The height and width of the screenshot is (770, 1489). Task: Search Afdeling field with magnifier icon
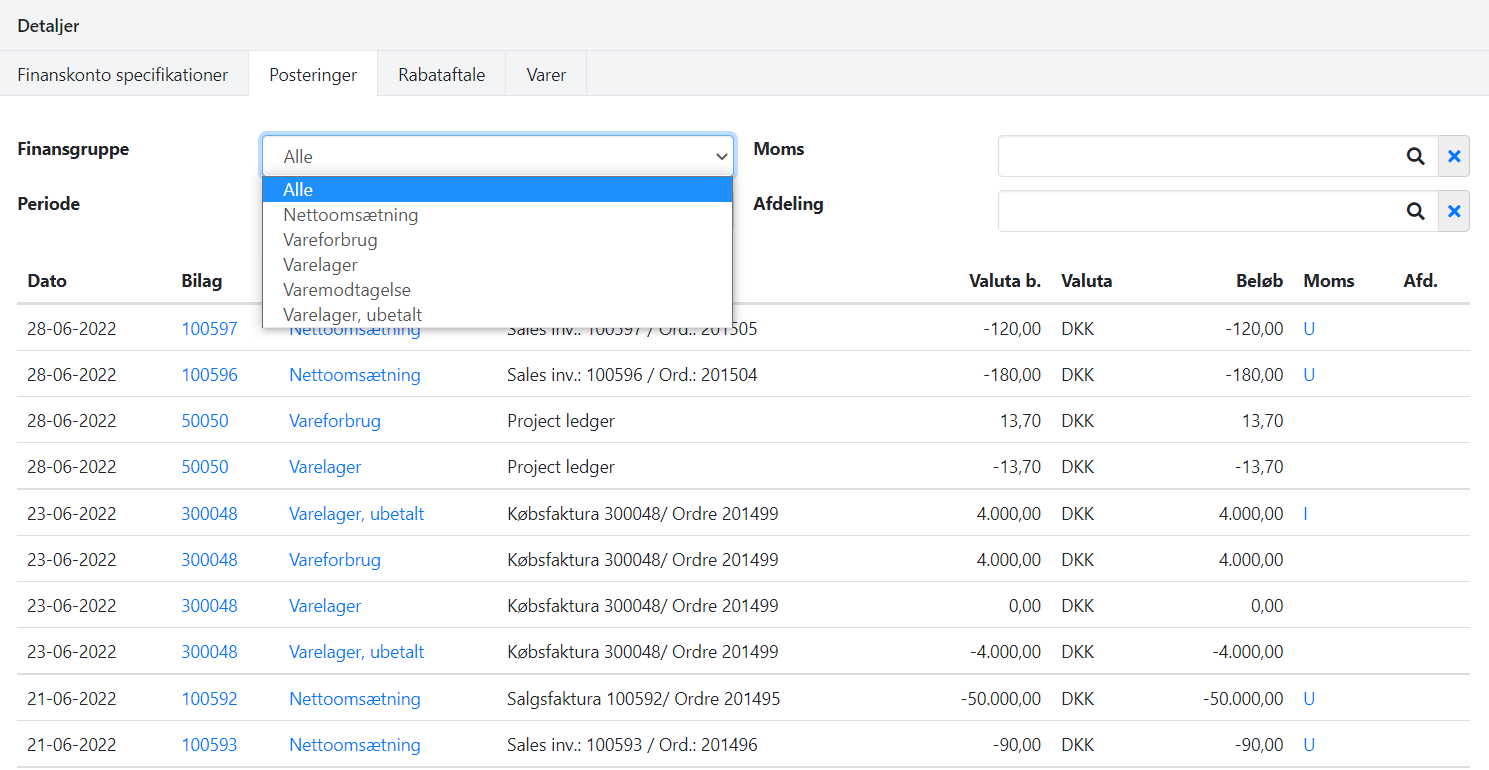[x=1415, y=211]
